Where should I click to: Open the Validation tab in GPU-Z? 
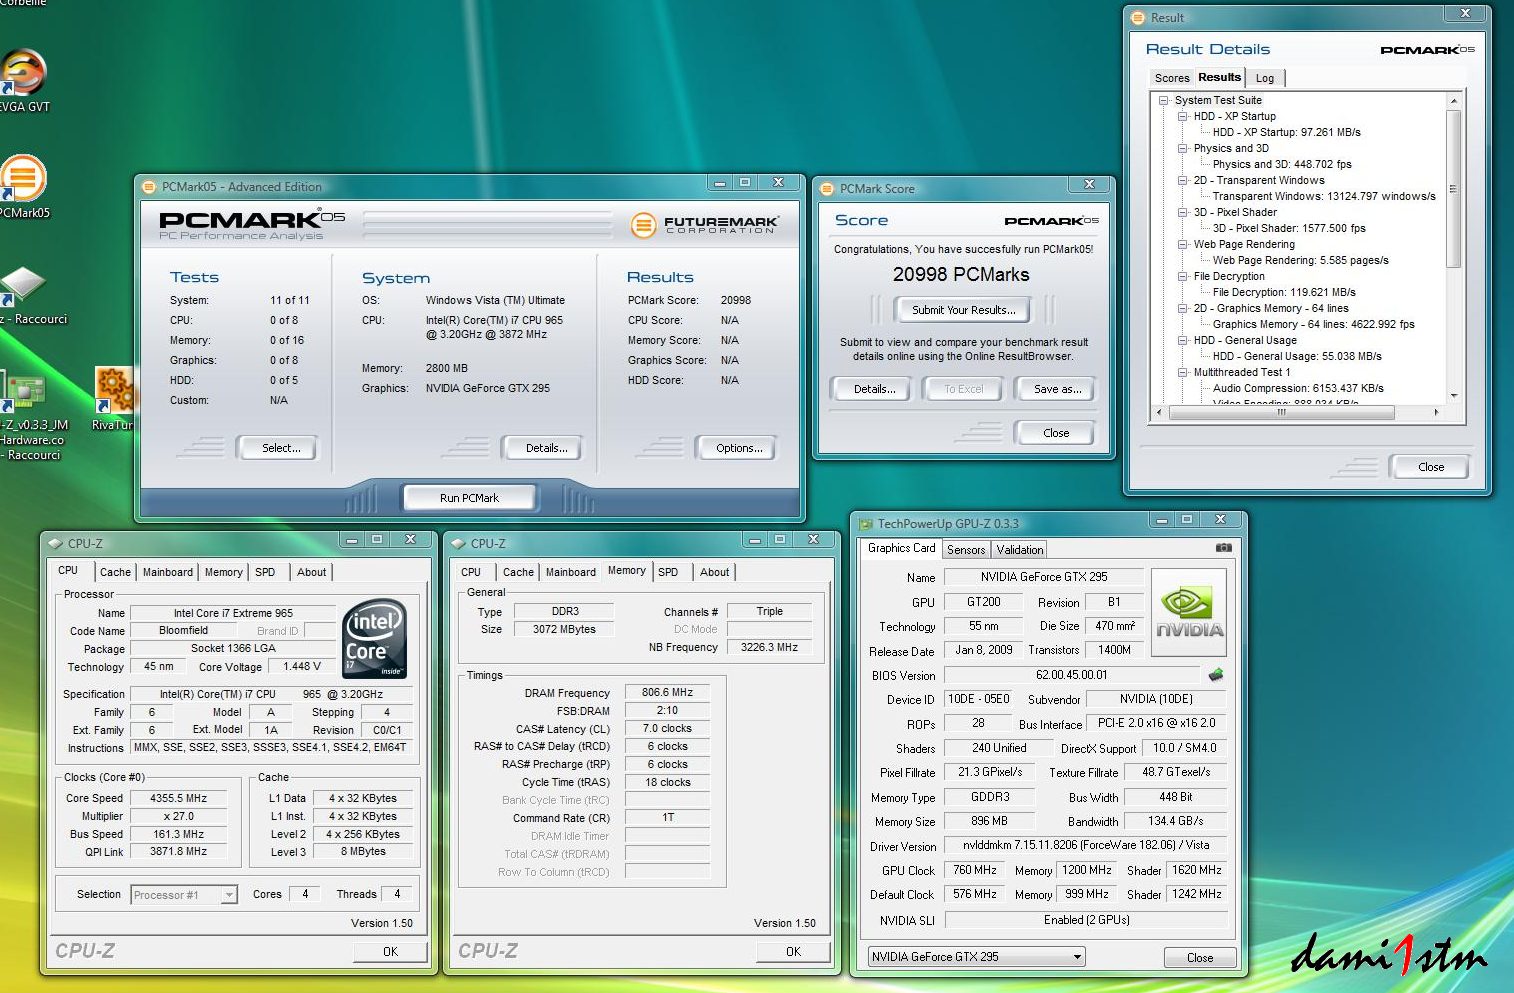pos(1019,550)
